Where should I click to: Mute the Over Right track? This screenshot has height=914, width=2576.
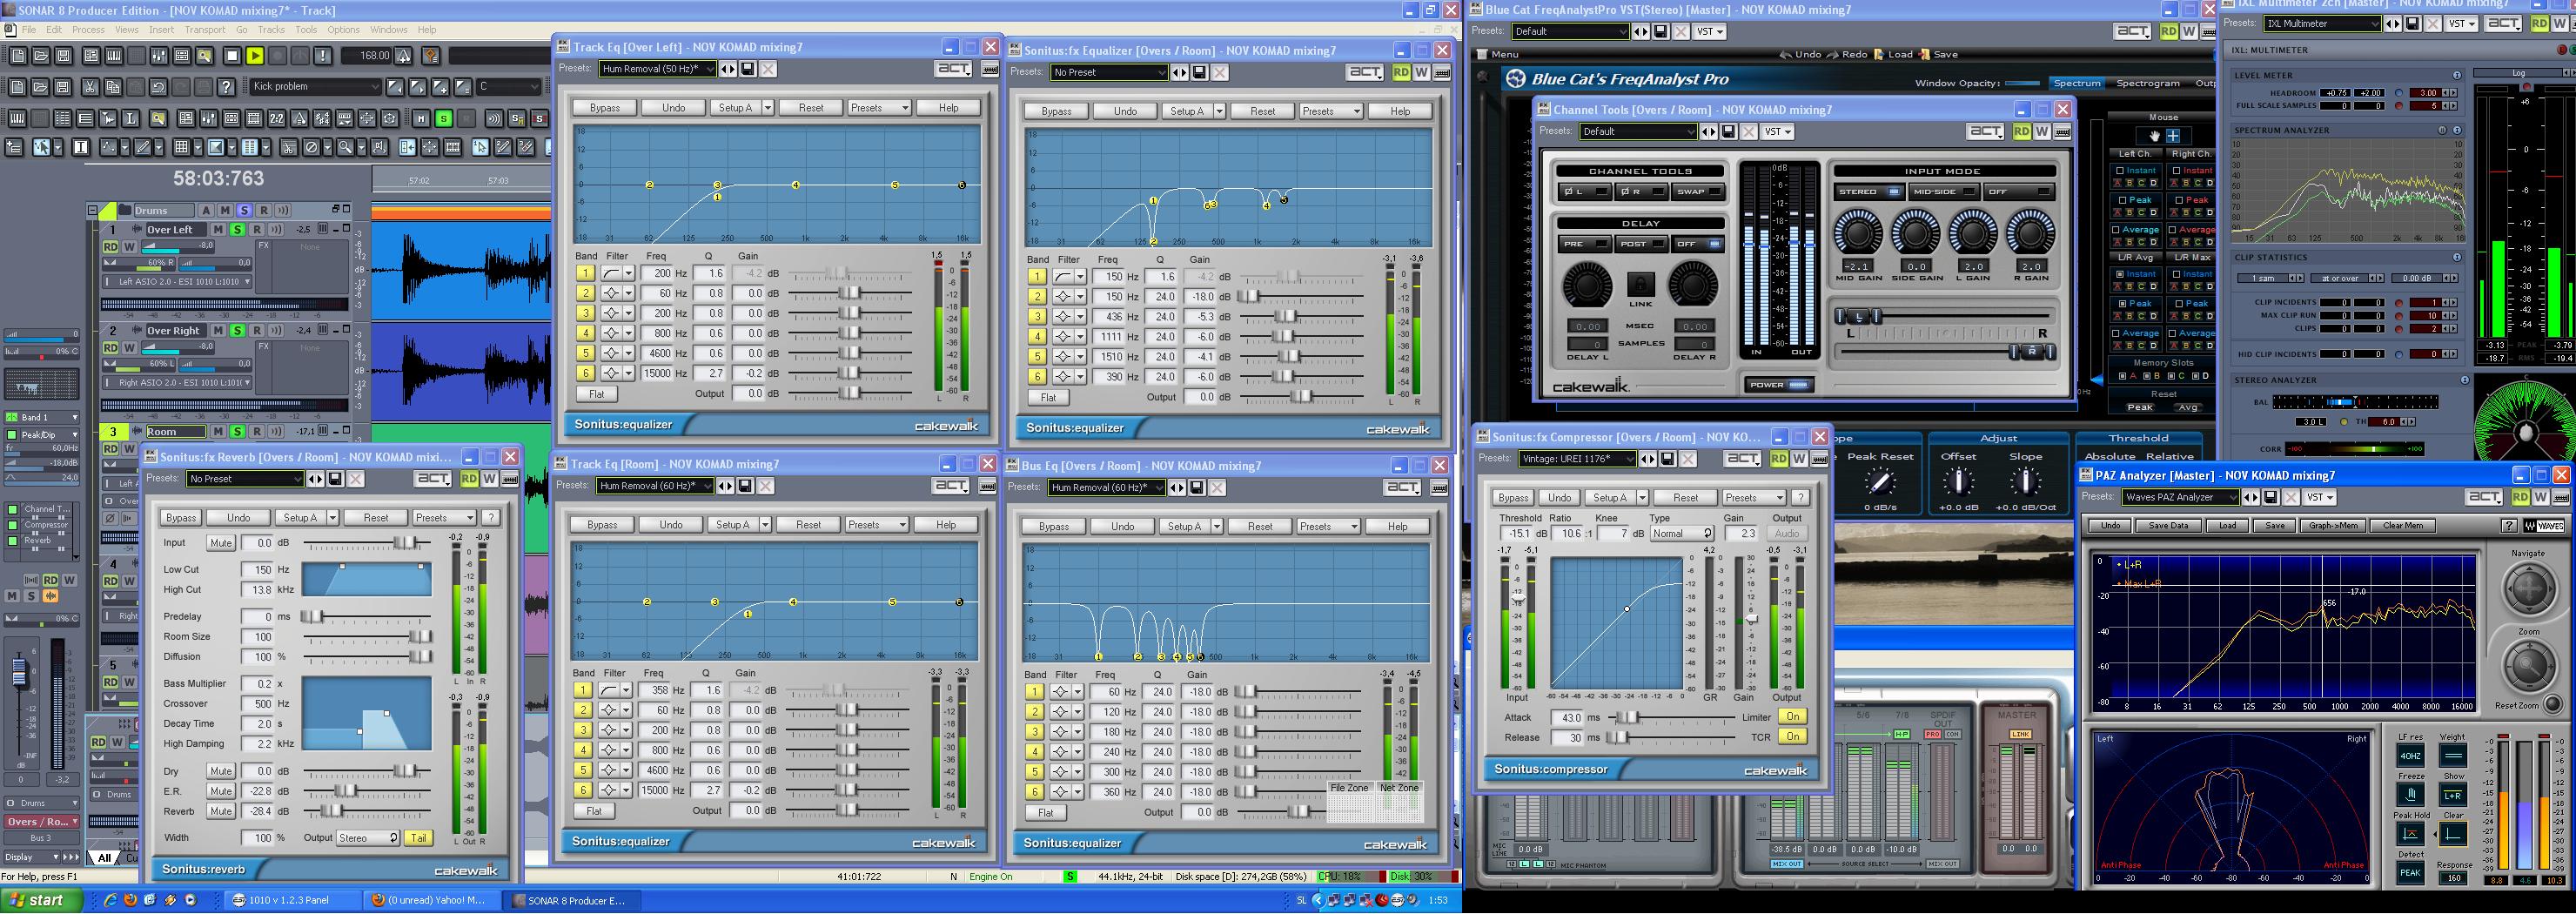click(218, 331)
